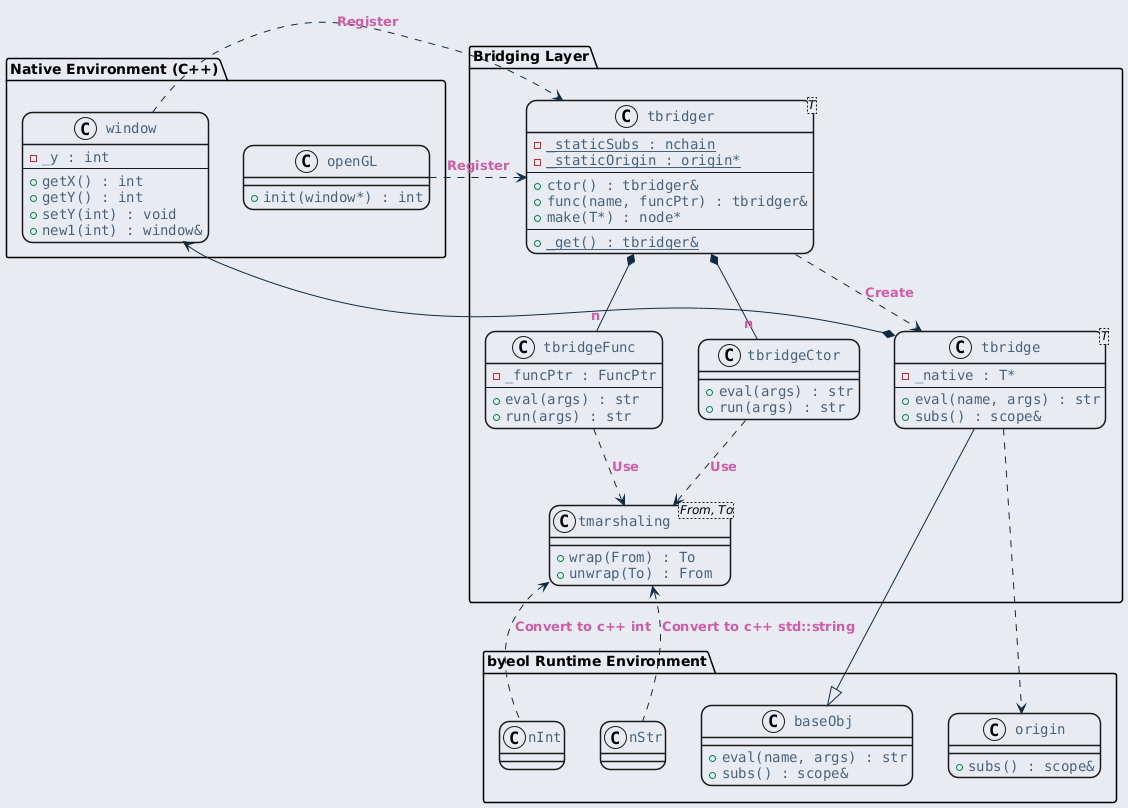
Task: Click the window class name
Action: [x=131, y=129]
